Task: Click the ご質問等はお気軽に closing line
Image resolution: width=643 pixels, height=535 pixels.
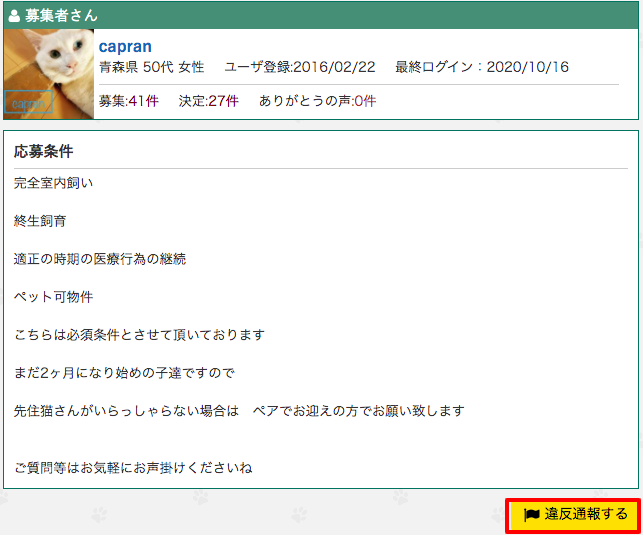Action: pyautogui.click(x=133, y=468)
